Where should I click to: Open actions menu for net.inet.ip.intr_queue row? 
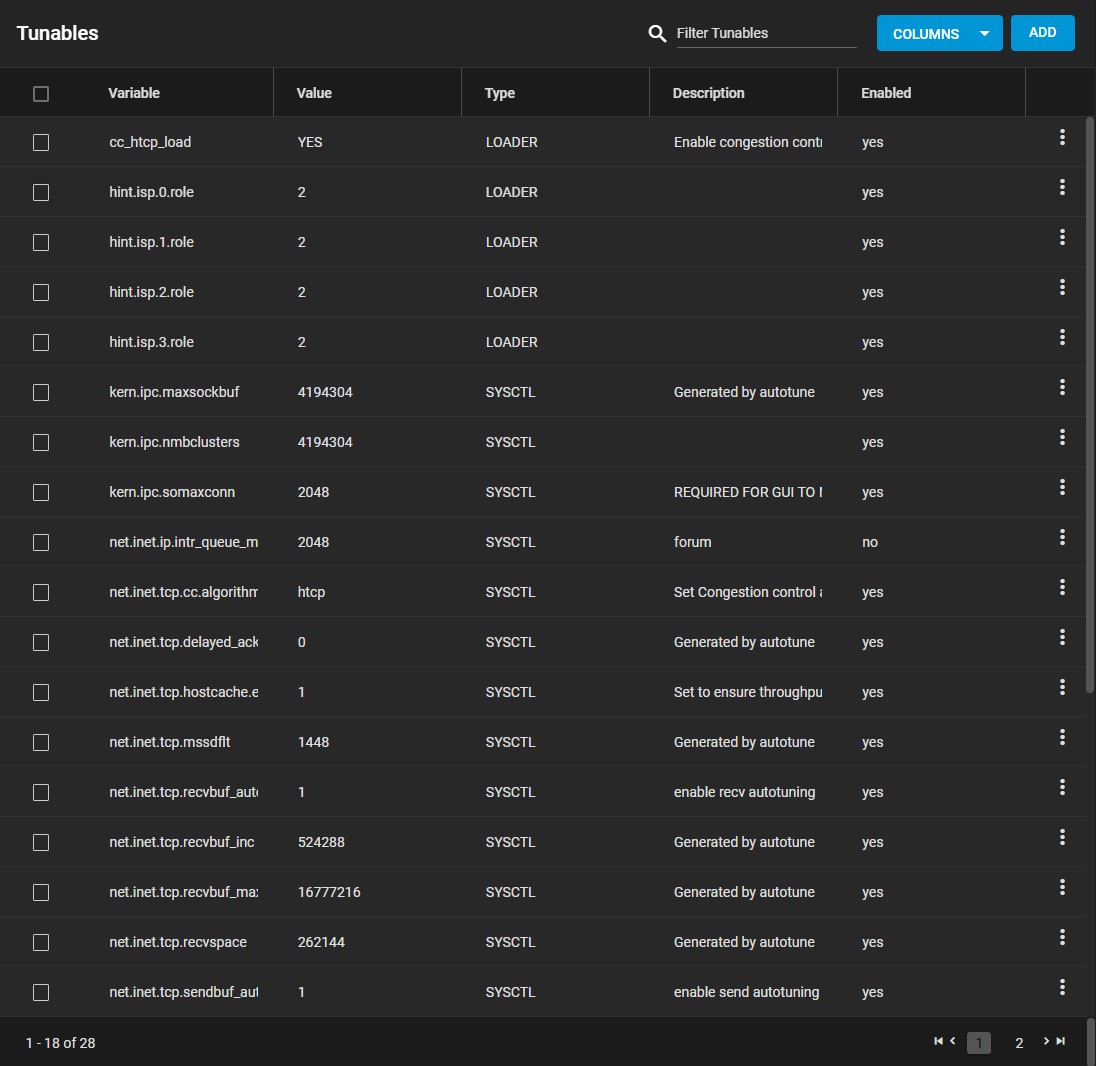(x=1062, y=537)
